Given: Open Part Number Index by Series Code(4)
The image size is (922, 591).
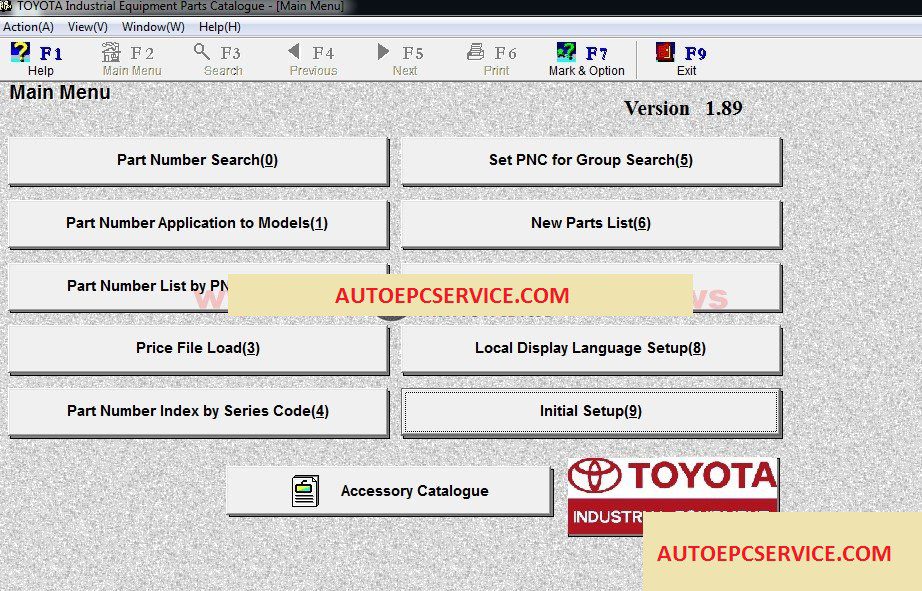Looking at the screenshot, I should coord(198,412).
